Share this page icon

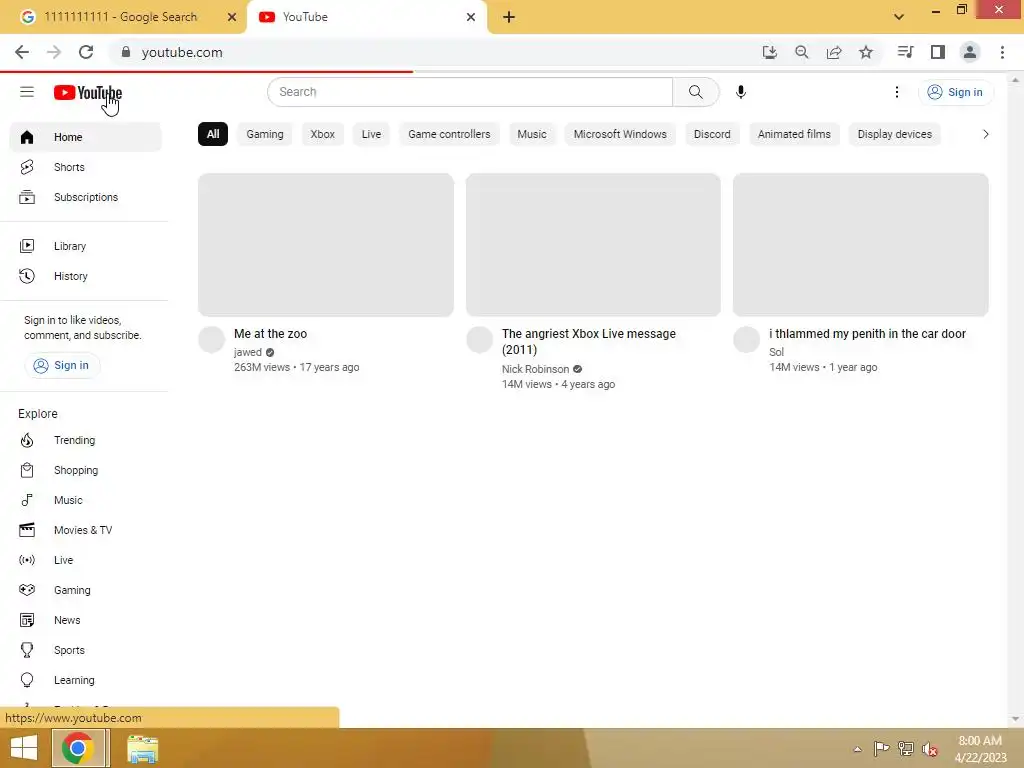click(834, 52)
